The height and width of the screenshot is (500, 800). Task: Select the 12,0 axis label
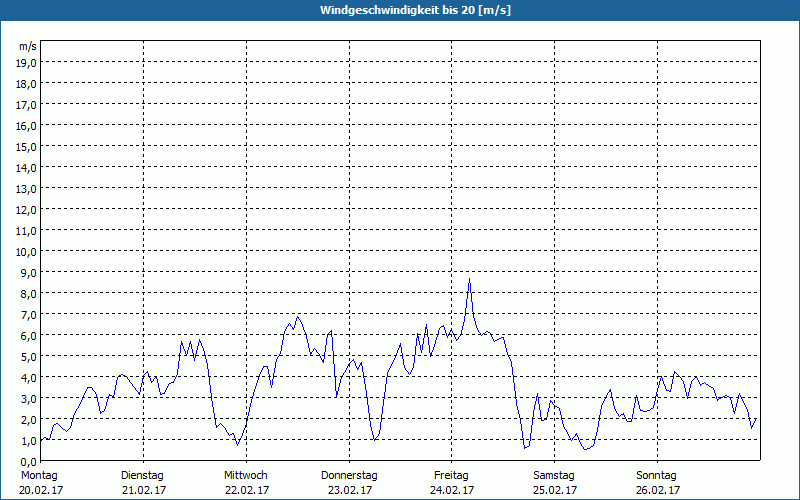pos(27,210)
